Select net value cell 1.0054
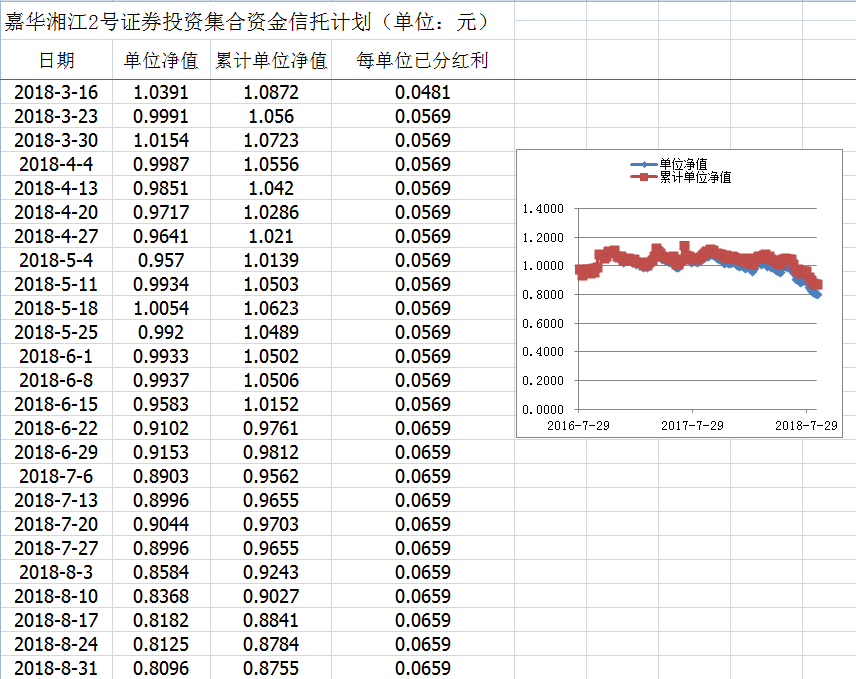The width and height of the screenshot is (856, 679). 161,308
